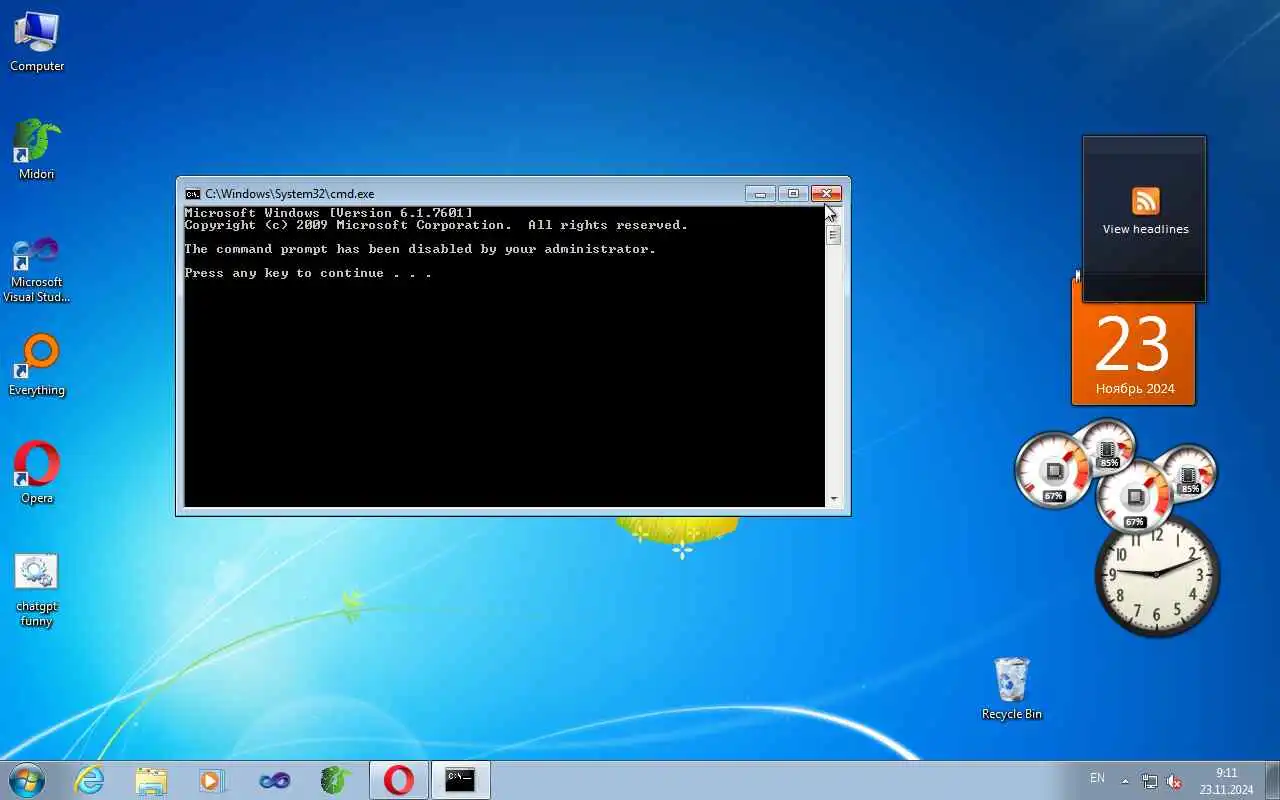Minimize the cmd.exe window
The height and width of the screenshot is (800, 1280).
tap(760, 193)
